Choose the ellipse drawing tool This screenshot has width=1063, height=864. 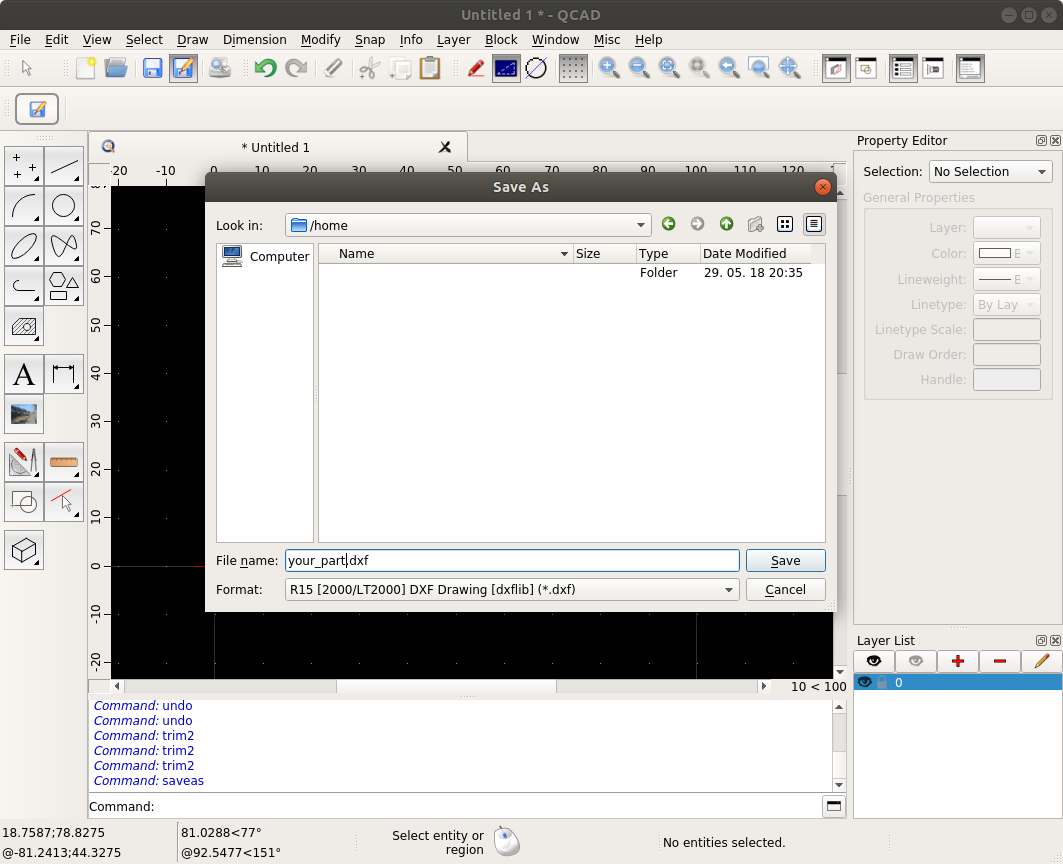coord(24,246)
